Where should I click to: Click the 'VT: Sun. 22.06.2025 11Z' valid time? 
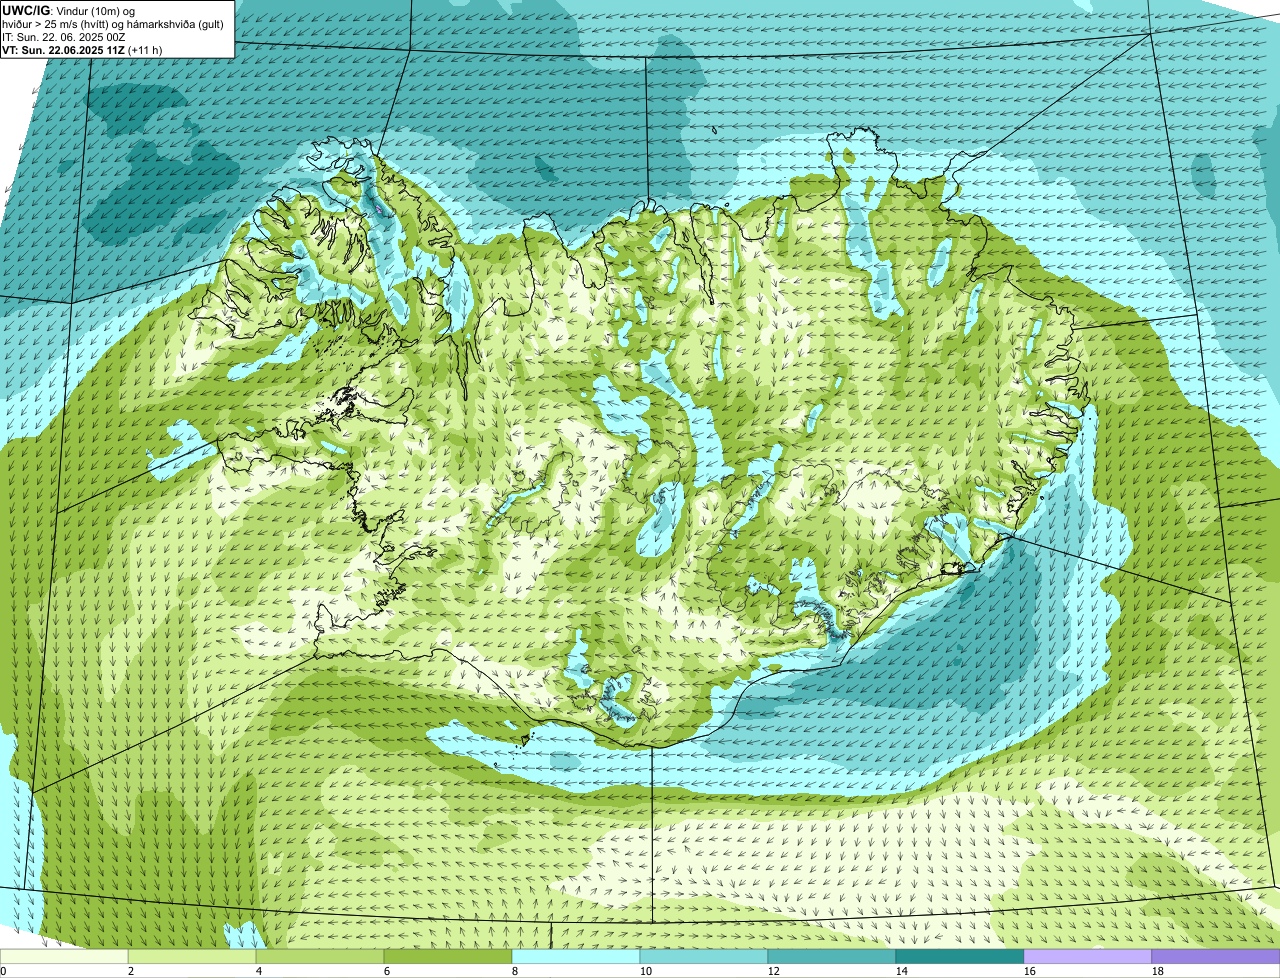[62, 49]
